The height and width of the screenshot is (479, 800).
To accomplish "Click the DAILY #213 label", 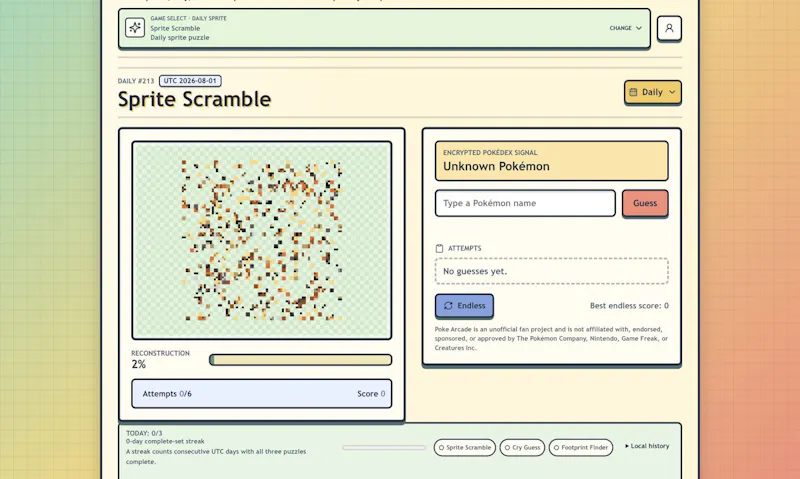I will [136, 81].
